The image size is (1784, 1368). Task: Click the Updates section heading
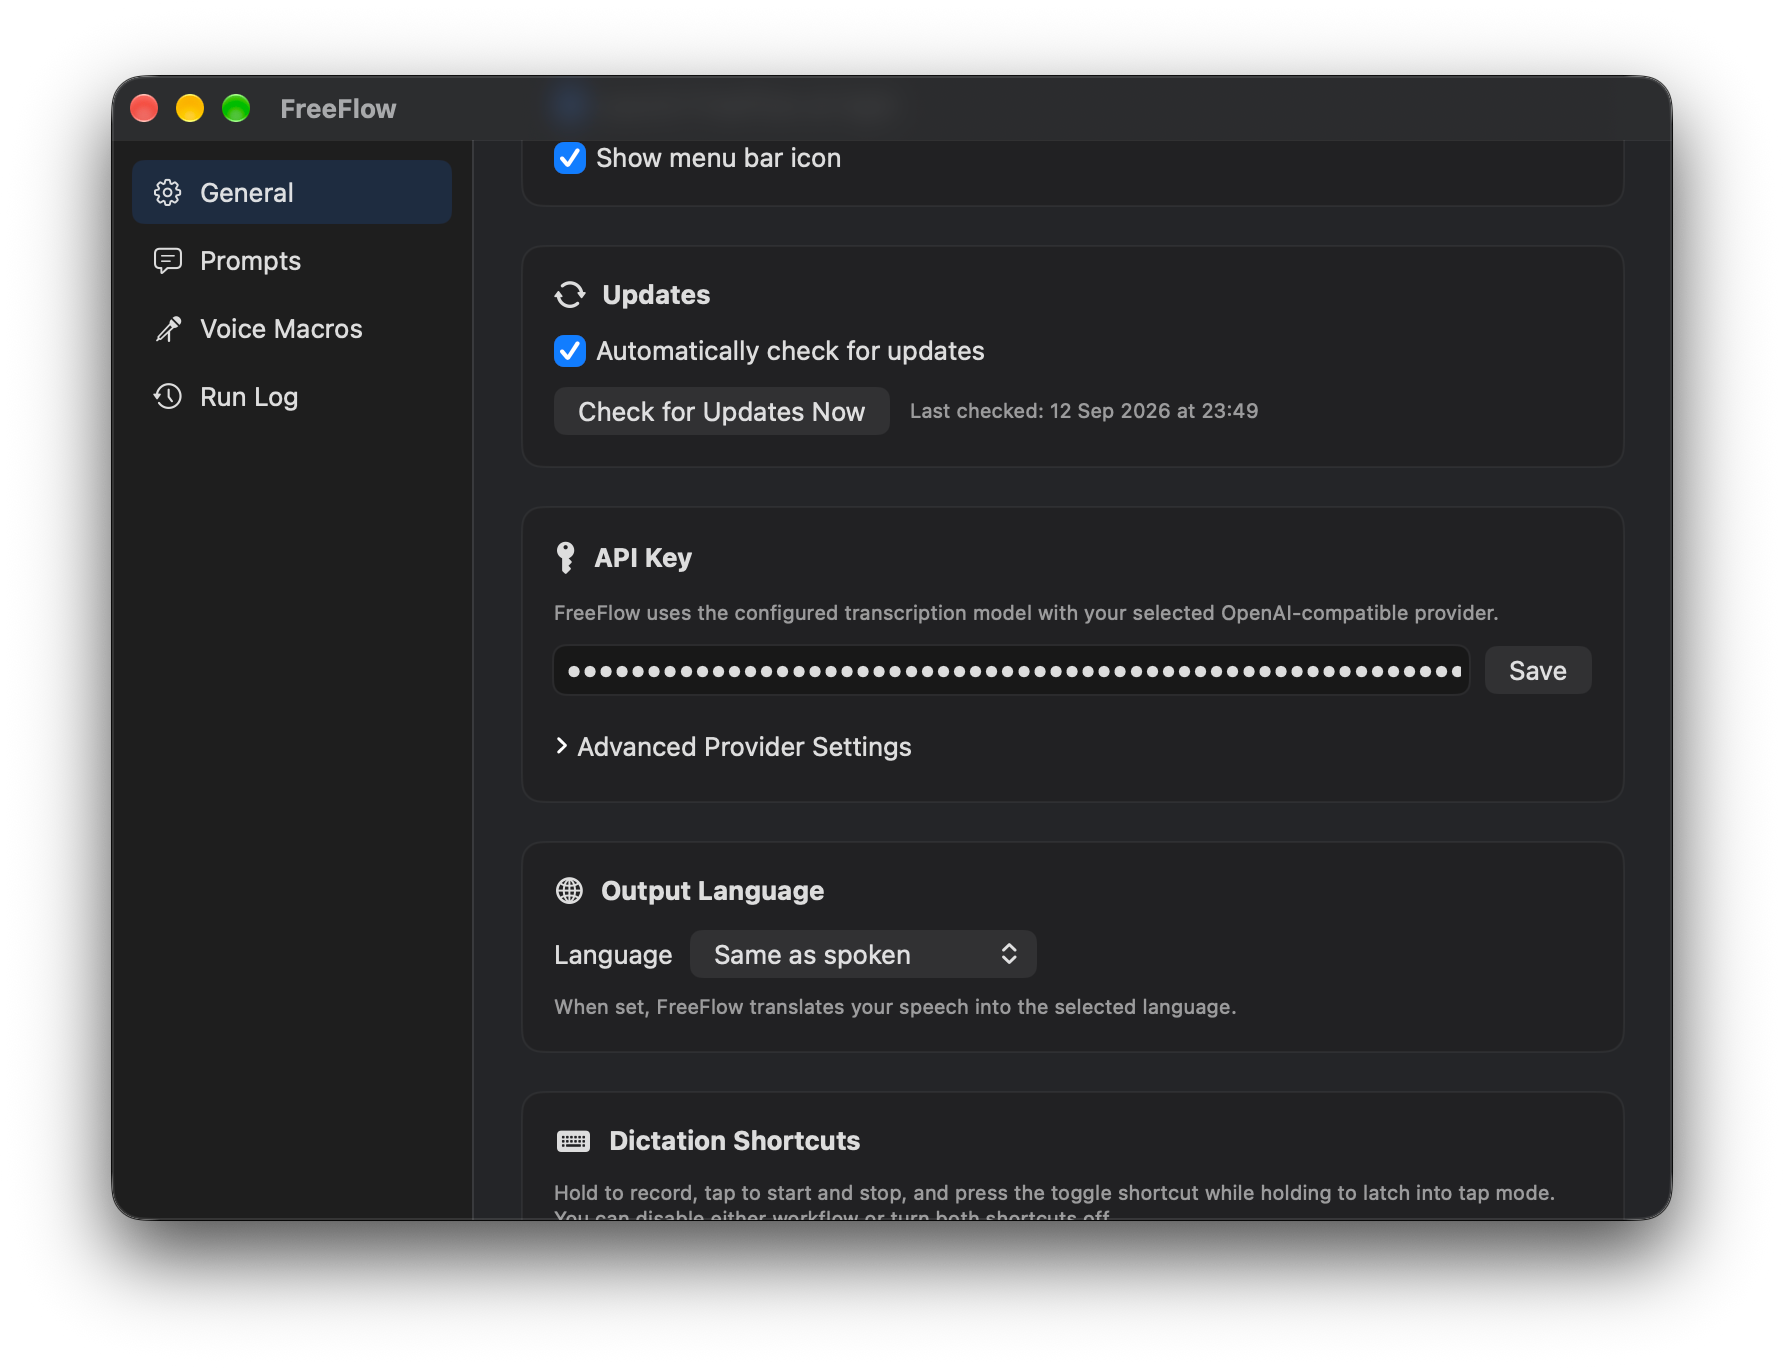(656, 295)
